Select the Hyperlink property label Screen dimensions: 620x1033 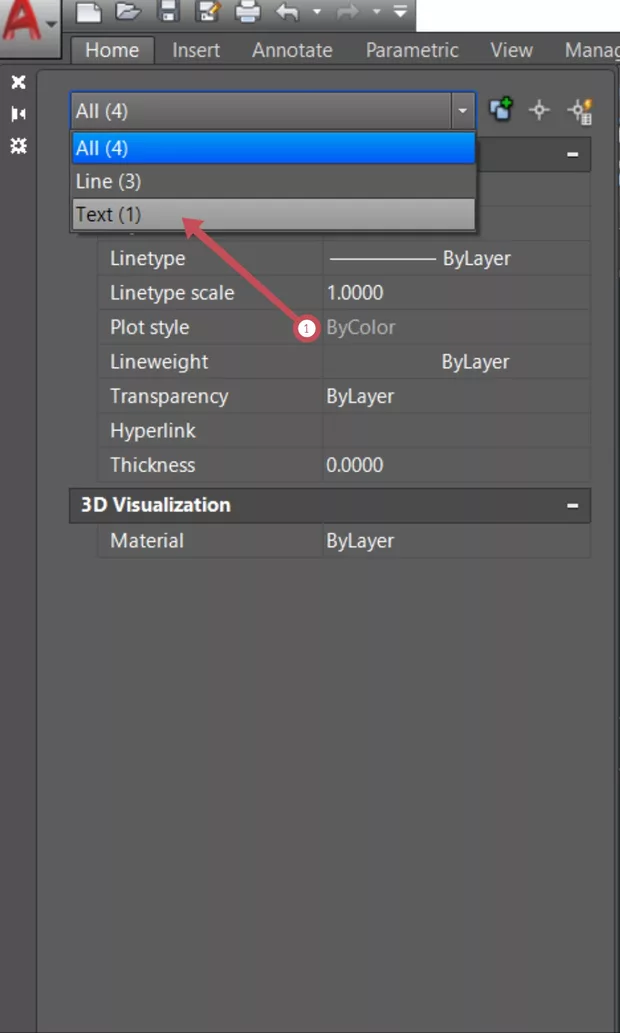point(153,431)
